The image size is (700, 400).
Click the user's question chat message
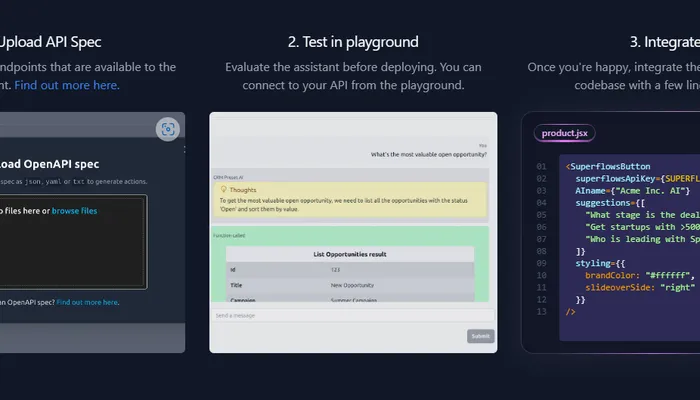[428, 154]
